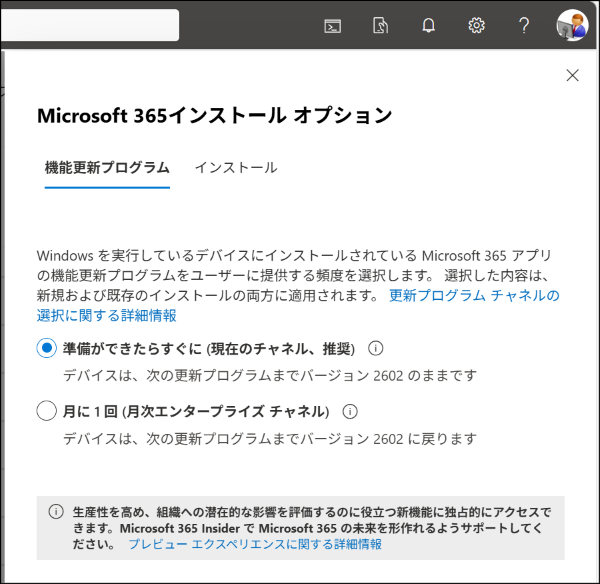The height and width of the screenshot is (584, 600).
Task: Click version 2602 に戻ります description text
Action: (270, 438)
